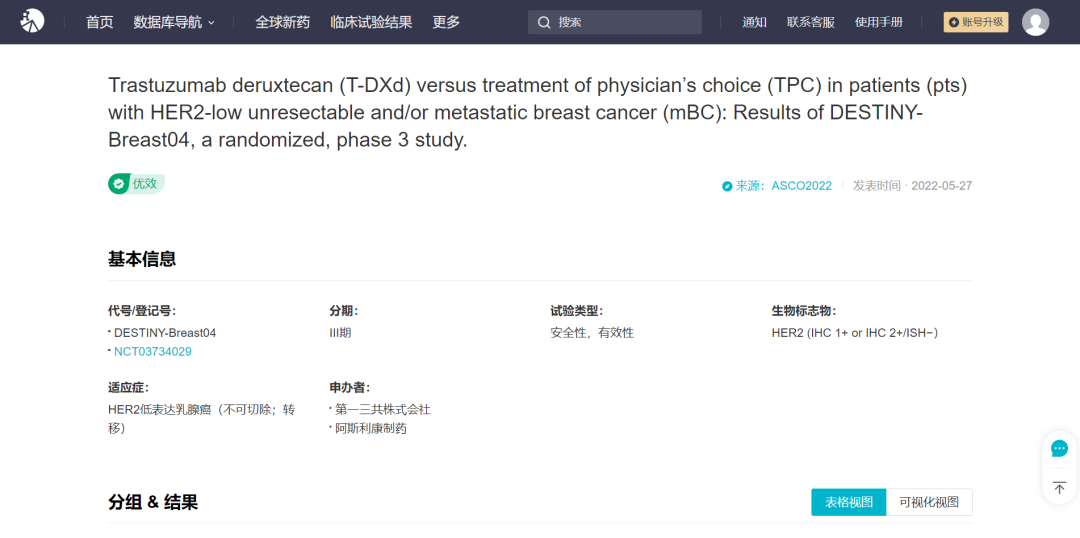Screen dimensions: 1080x538
Task: Switch to 表格视图 table view
Action: (x=849, y=502)
